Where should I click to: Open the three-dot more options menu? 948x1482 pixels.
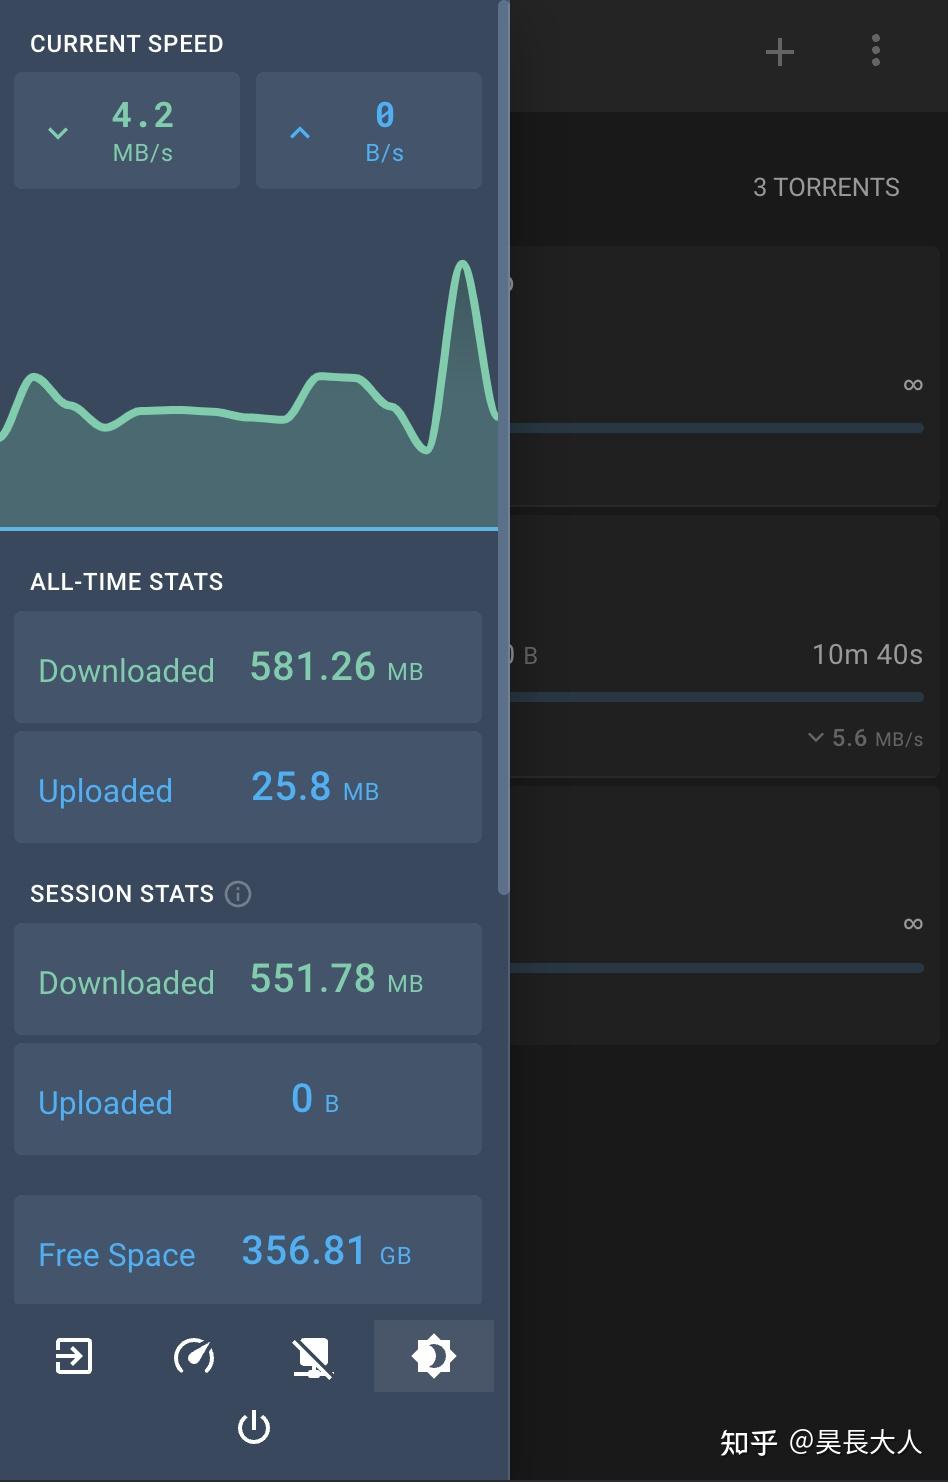point(876,50)
